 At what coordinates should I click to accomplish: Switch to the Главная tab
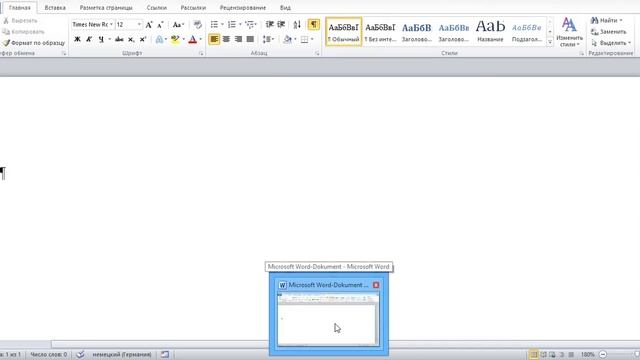[20, 8]
